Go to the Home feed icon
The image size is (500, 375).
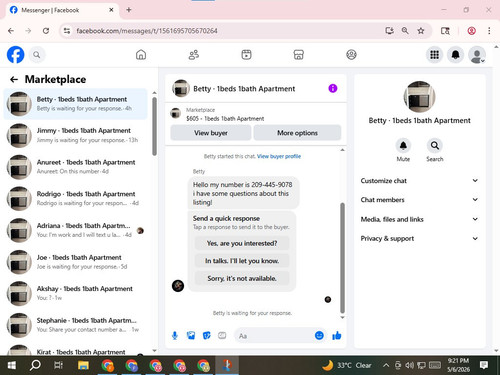point(141,55)
